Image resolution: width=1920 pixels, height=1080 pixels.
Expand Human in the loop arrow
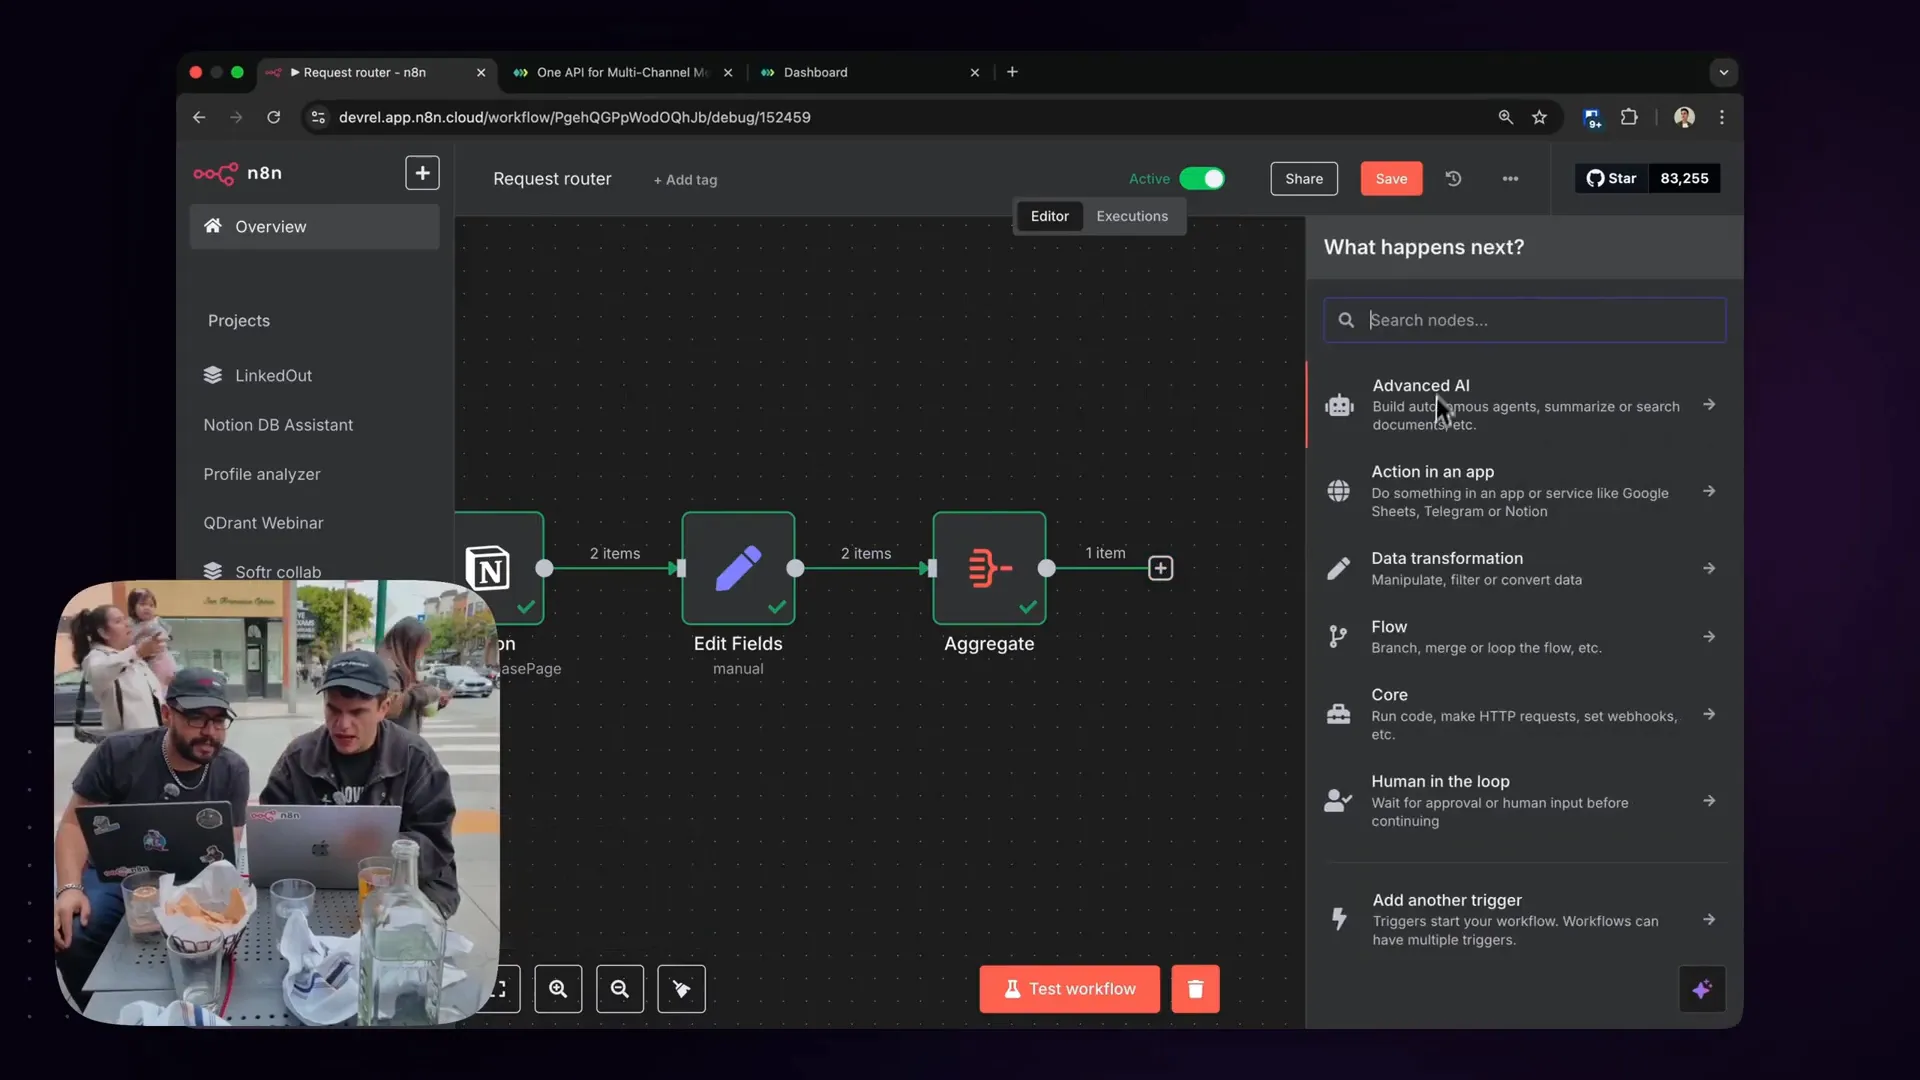[1709, 801]
